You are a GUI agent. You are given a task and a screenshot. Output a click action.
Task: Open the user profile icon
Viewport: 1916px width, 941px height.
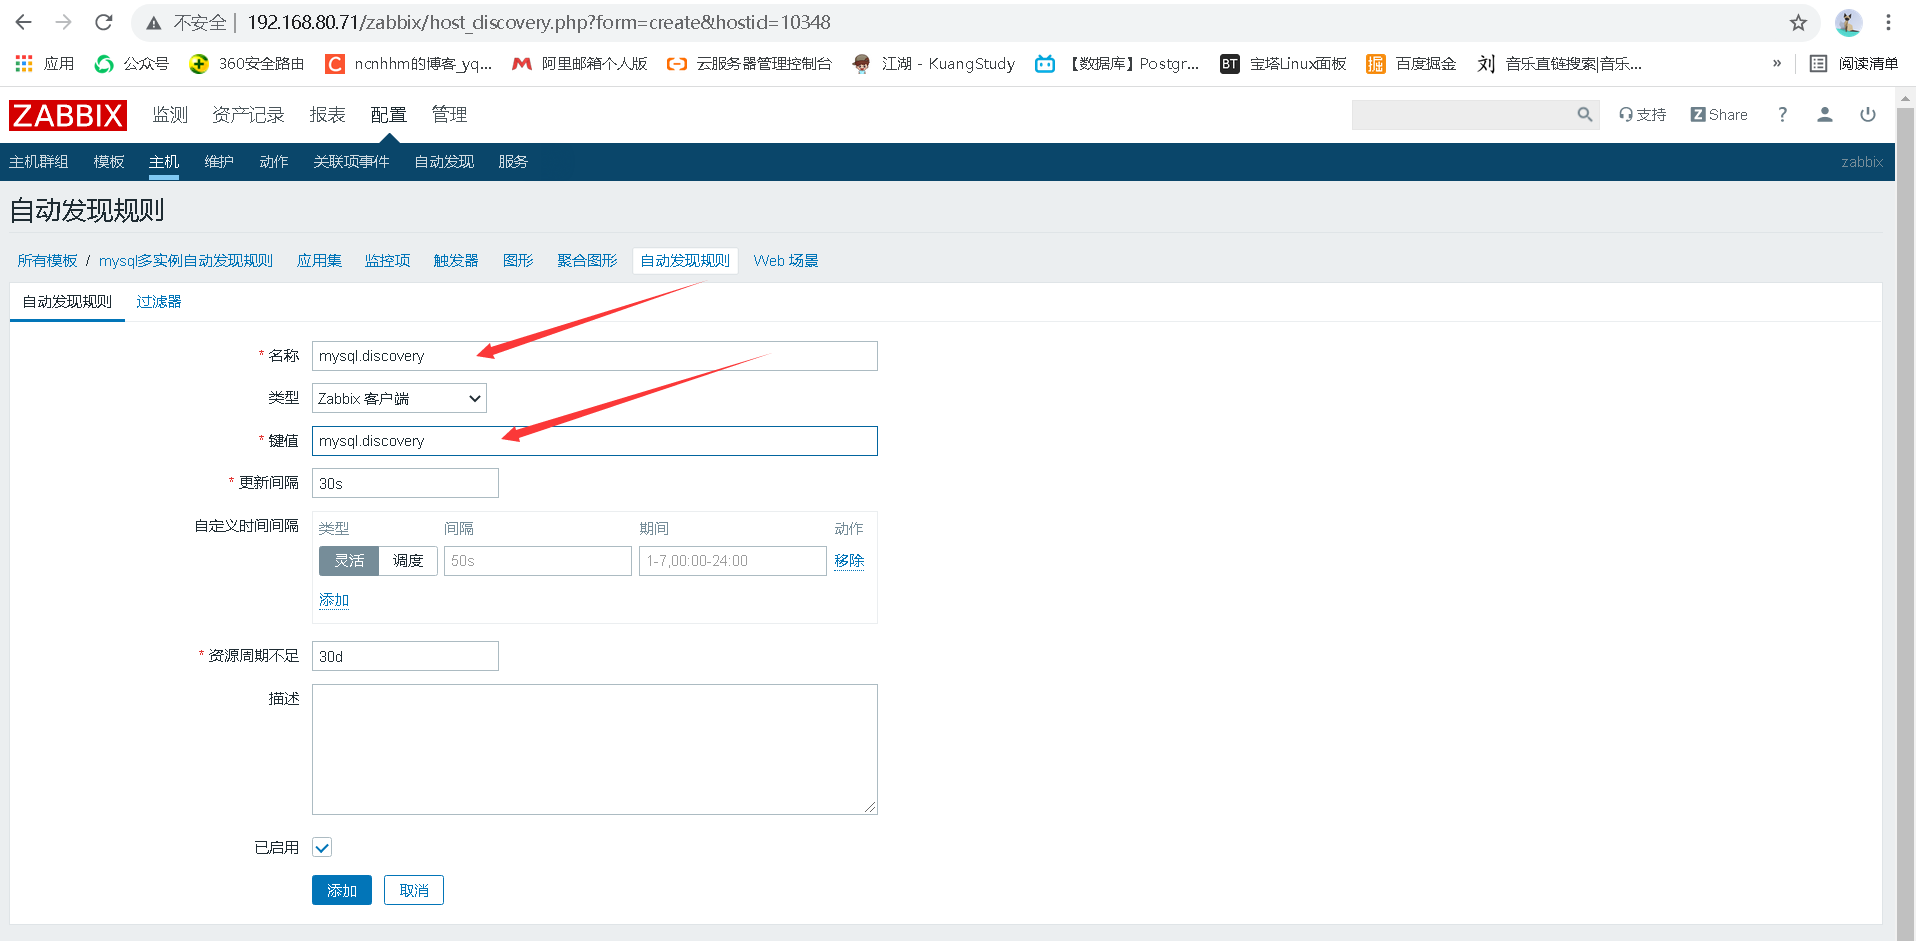(x=1825, y=115)
